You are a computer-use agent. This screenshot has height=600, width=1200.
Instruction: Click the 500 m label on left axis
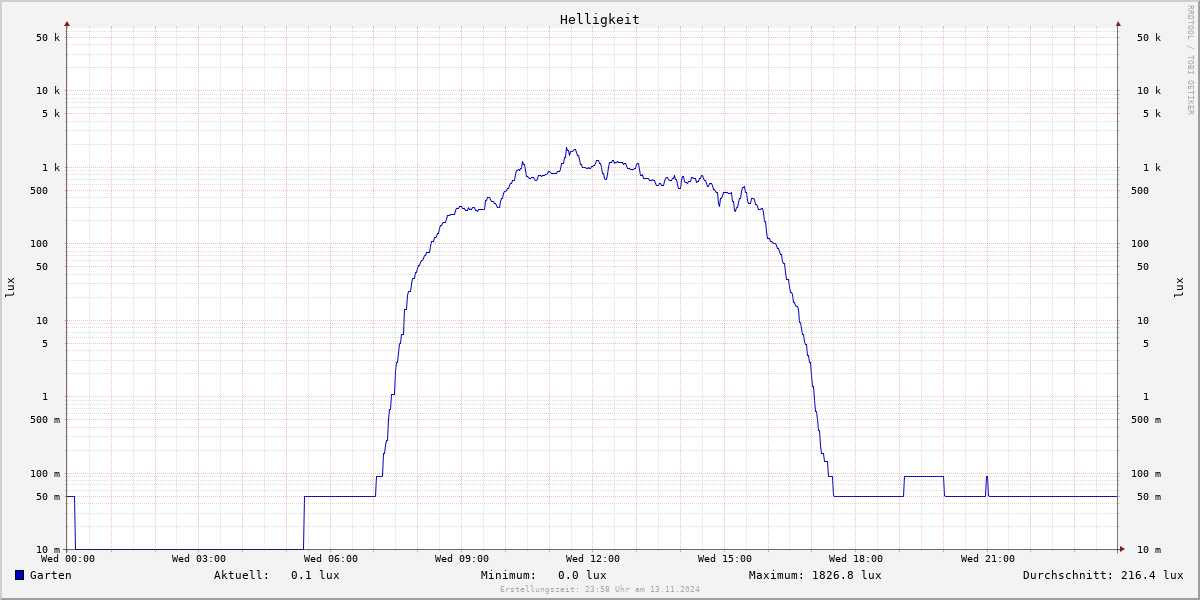(45, 420)
